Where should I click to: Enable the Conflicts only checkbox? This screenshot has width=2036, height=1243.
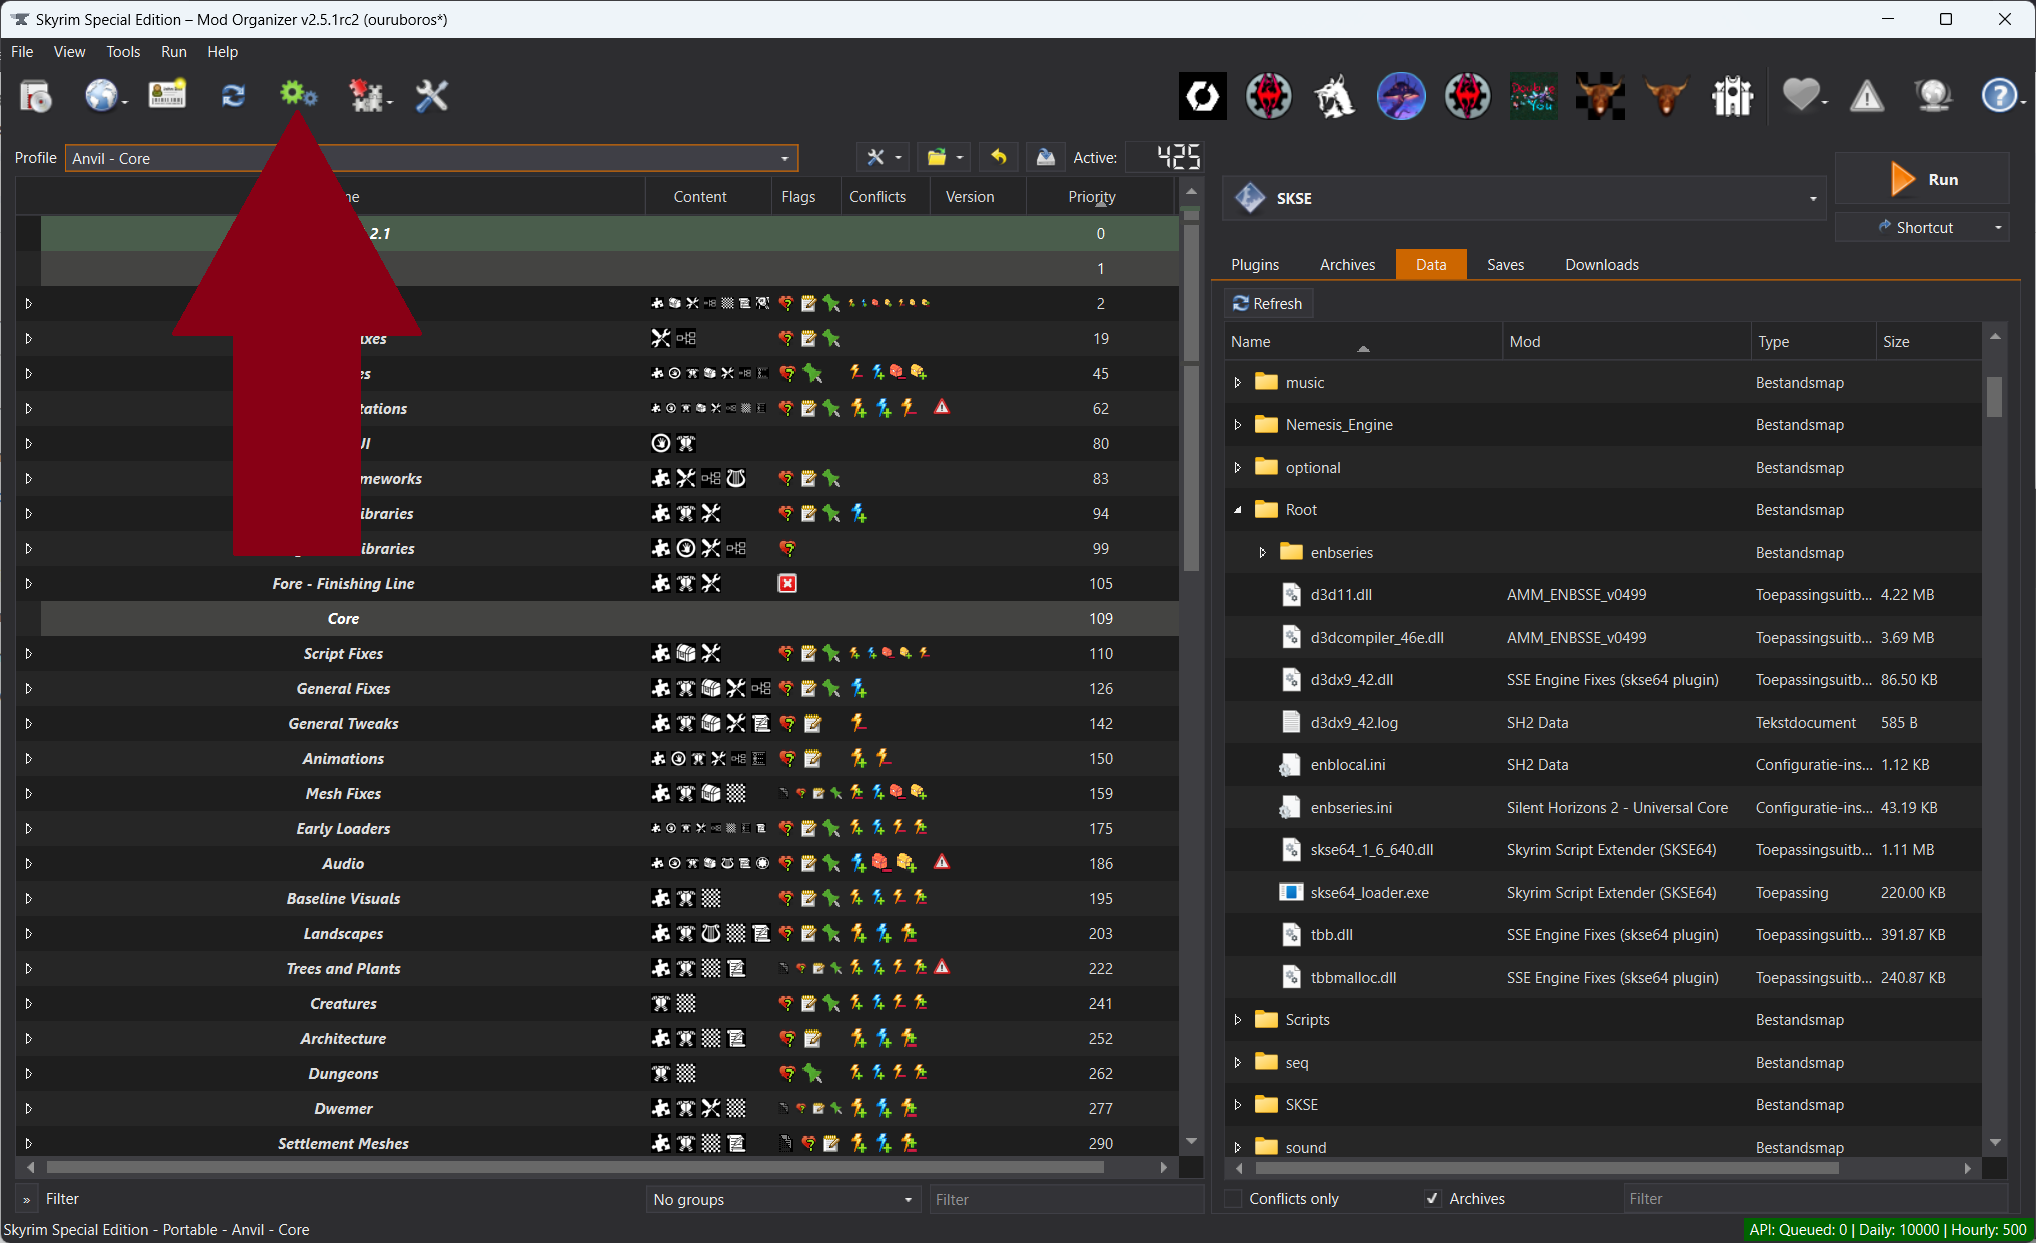1234,1198
